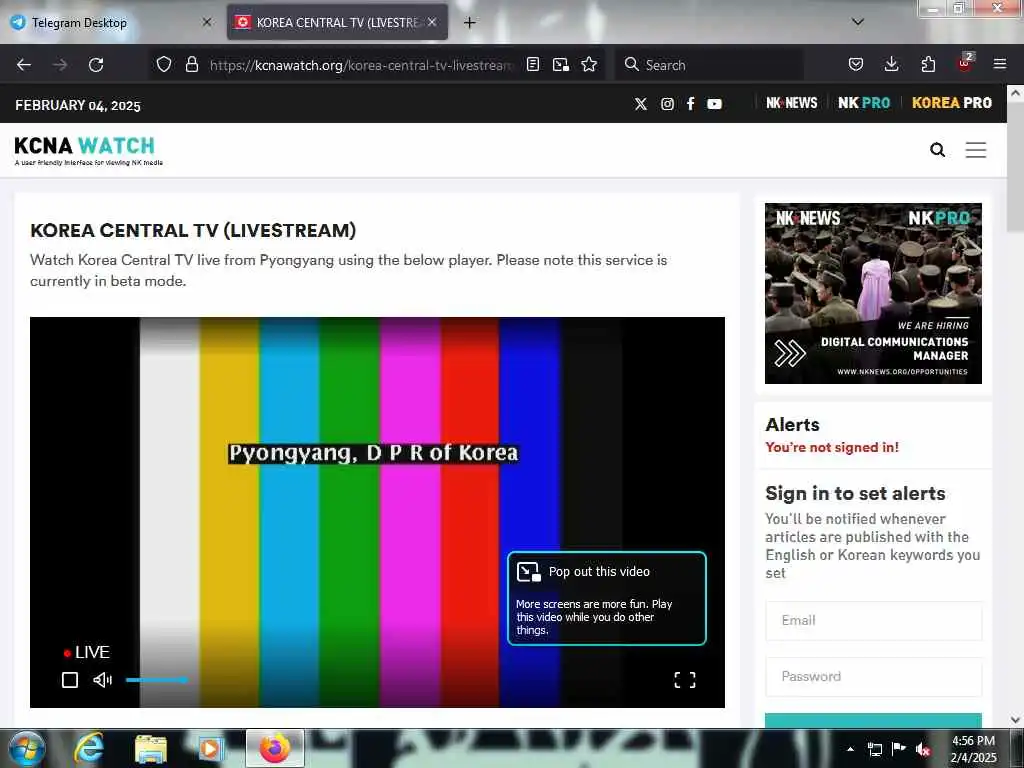Open Windows Media Player from taskbar
This screenshot has width=1024, height=768.
[209, 748]
